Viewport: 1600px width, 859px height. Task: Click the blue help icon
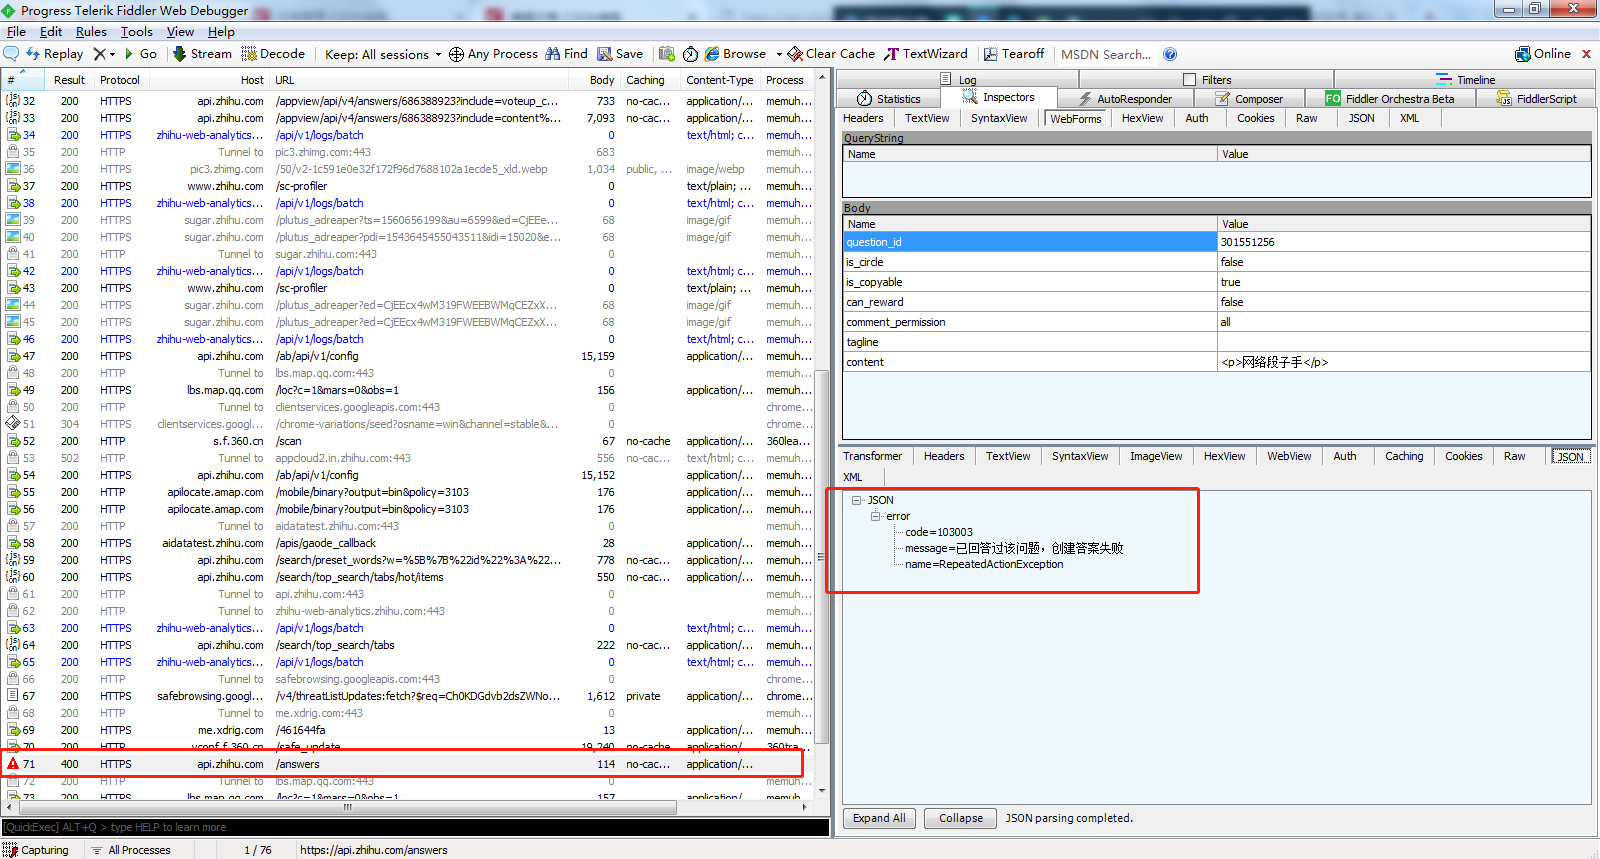(1170, 54)
